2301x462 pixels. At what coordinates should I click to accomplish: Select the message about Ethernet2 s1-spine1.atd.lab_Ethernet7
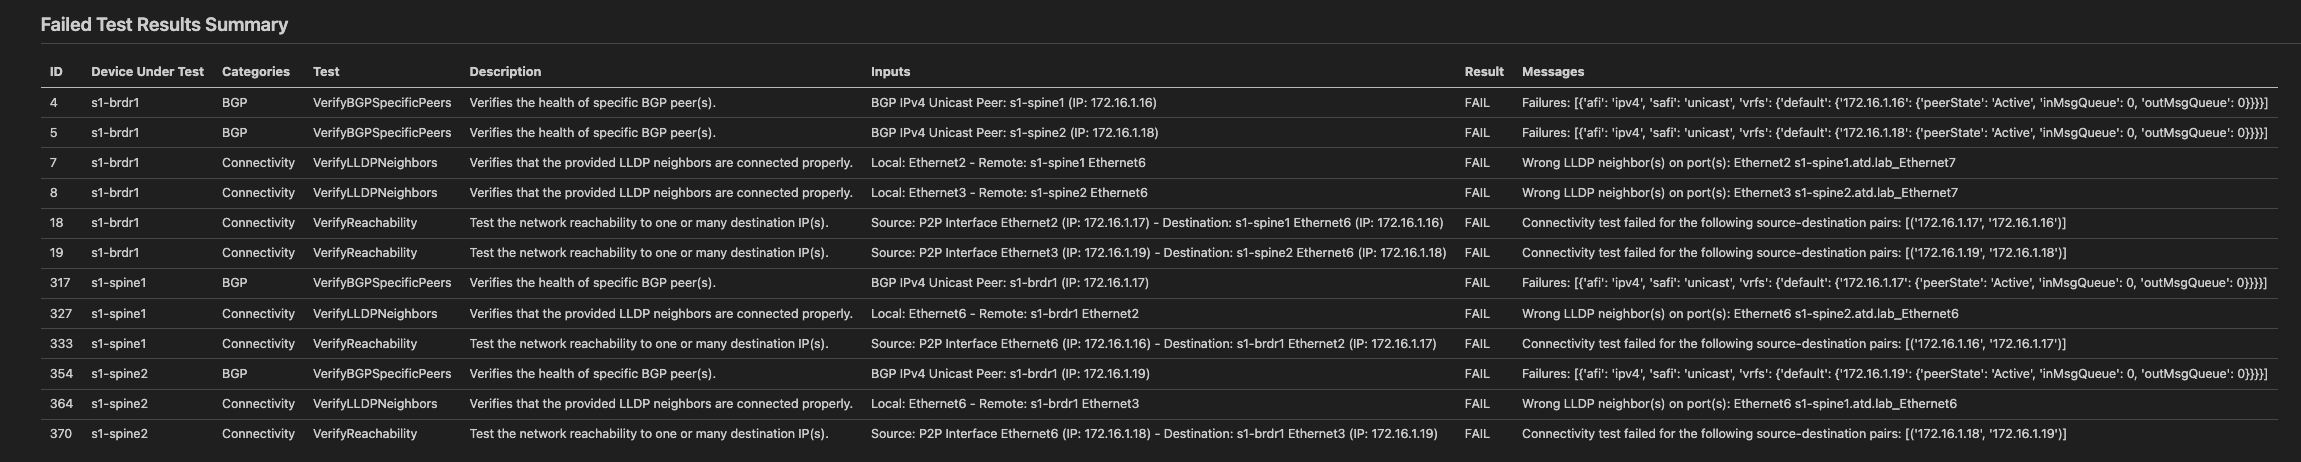[x=1738, y=163]
